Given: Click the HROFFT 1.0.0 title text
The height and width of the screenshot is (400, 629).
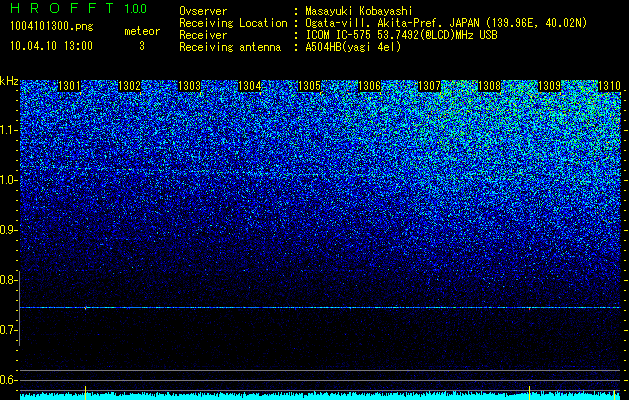Looking at the screenshot, I should [x=78, y=8].
